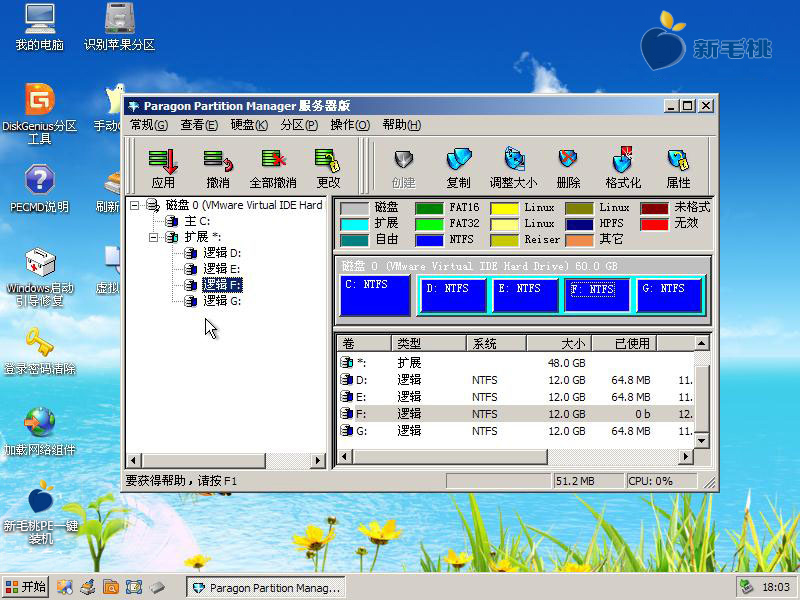Viewport: 800px width, 600px height.
Task: Select D: NTFS block in disk map
Action: (453, 295)
